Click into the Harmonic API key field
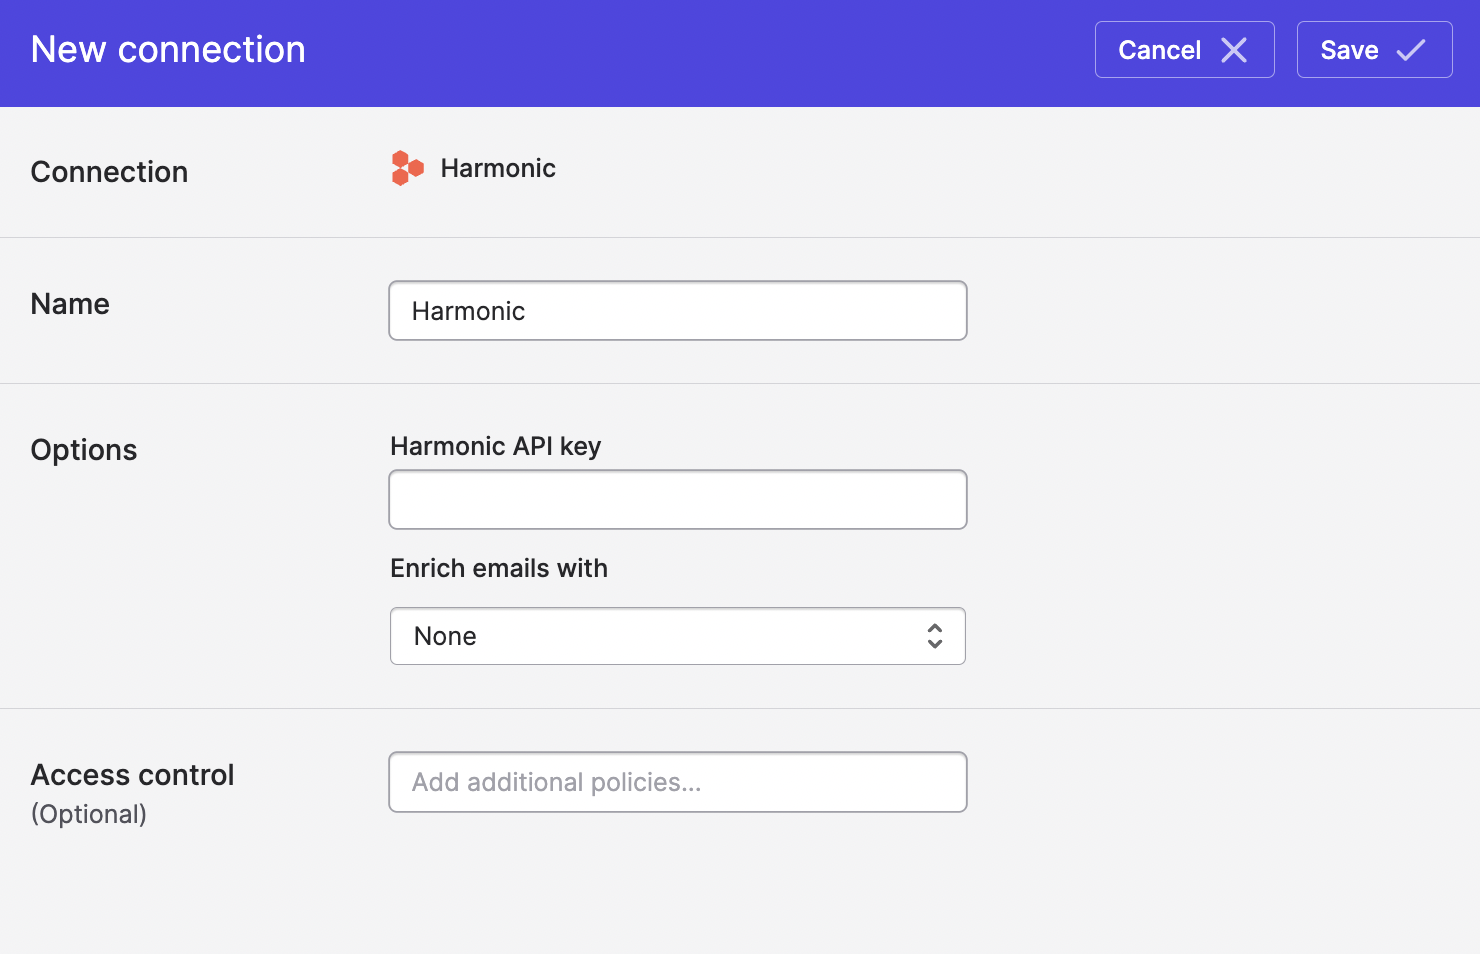 (x=678, y=500)
